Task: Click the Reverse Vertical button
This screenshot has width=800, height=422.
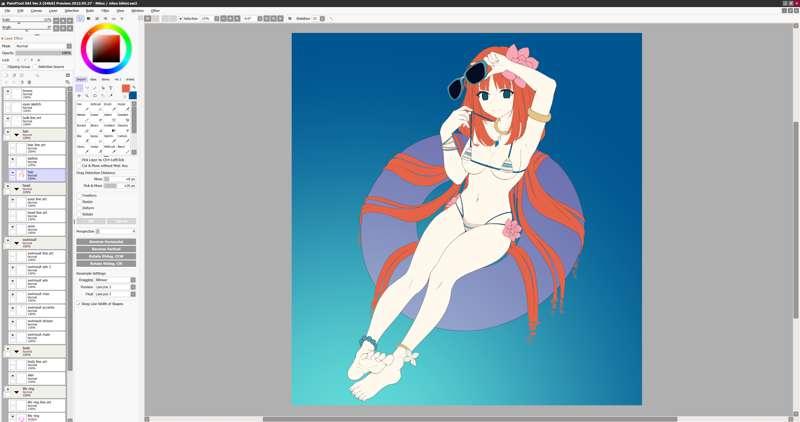Action: tap(106, 249)
